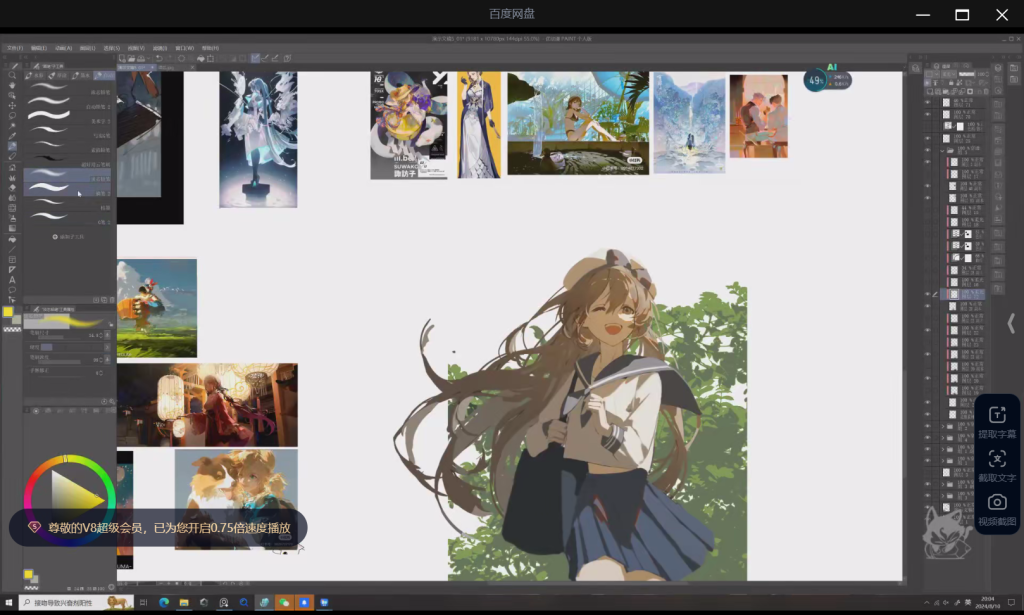Screen dimensions: 1024x615
Task: Toggle the eye visibility of highlighted layer
Action: click(928, 295)
